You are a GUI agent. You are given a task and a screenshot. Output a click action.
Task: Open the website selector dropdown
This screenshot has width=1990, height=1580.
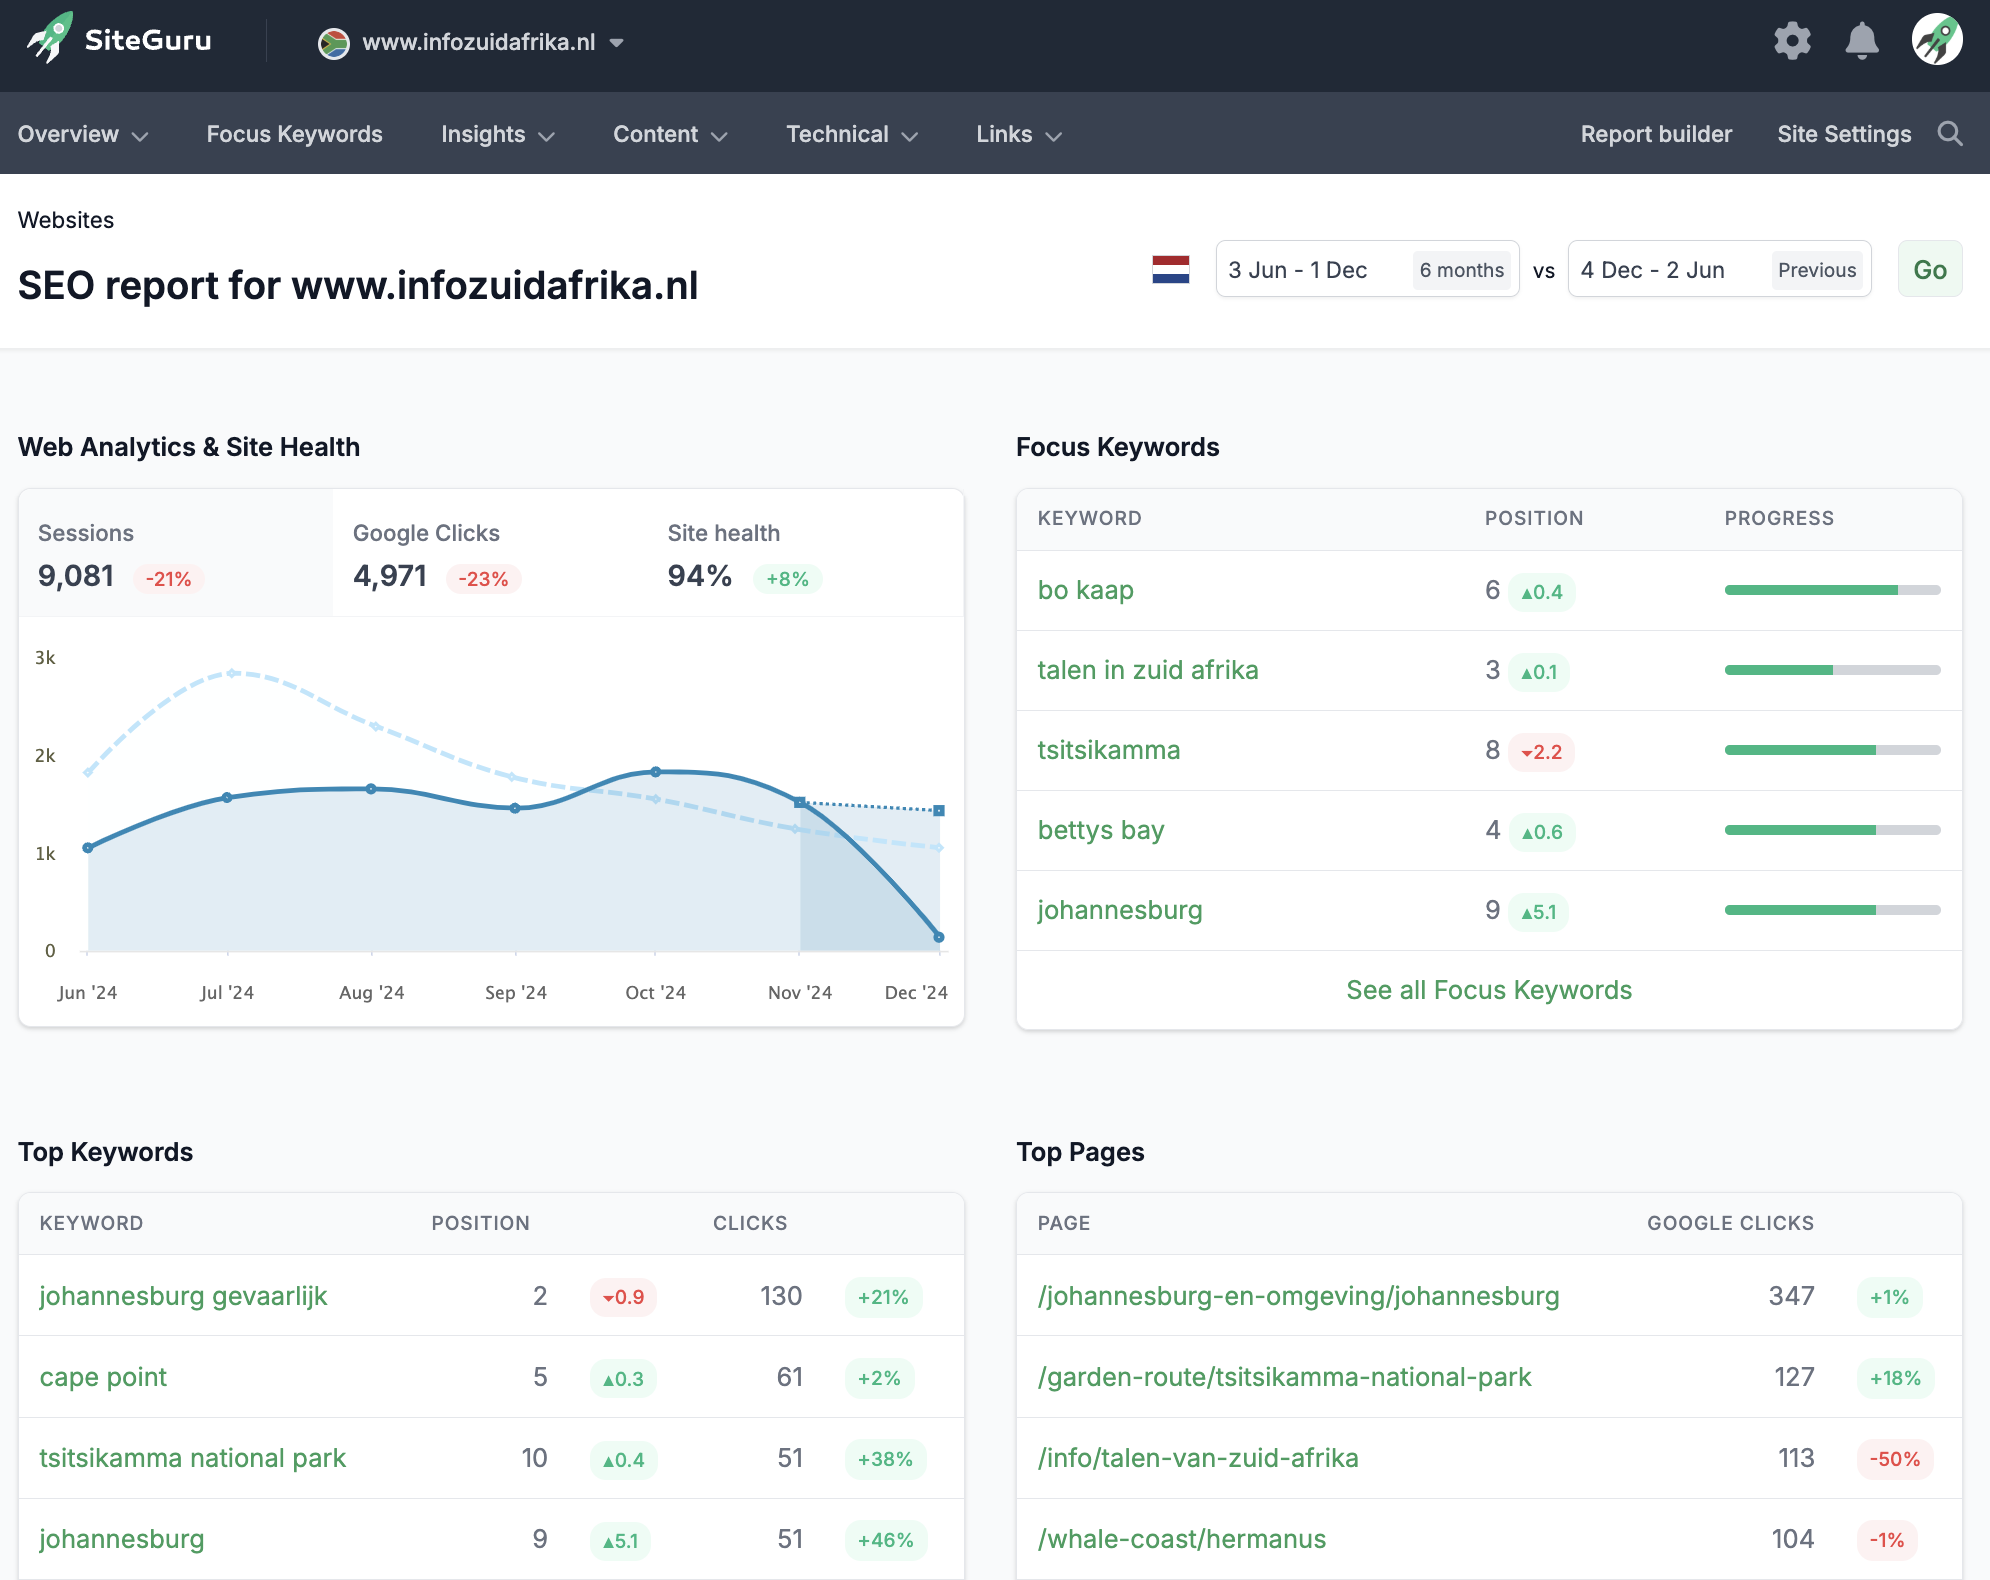coord(617,43)
